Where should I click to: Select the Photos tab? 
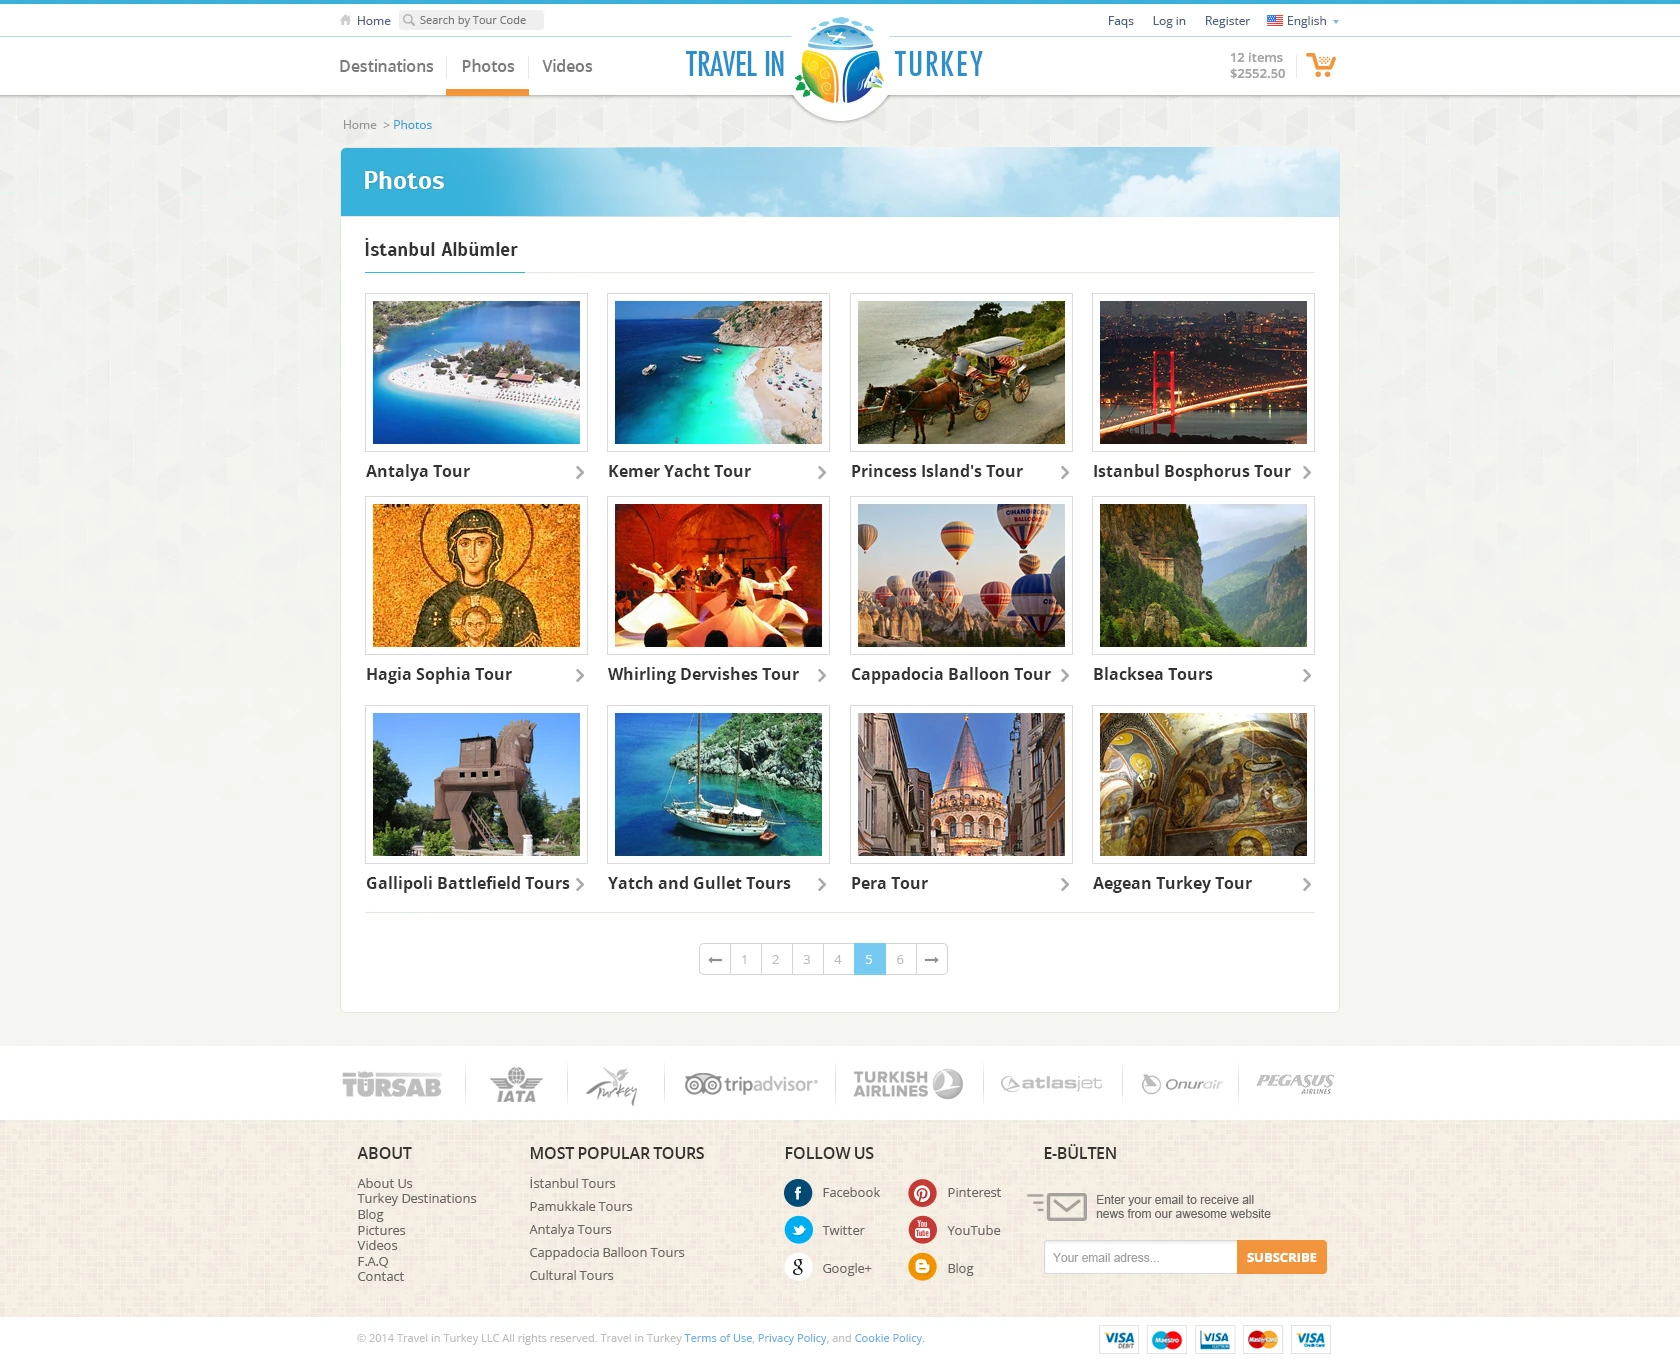(x=488, y=66)
